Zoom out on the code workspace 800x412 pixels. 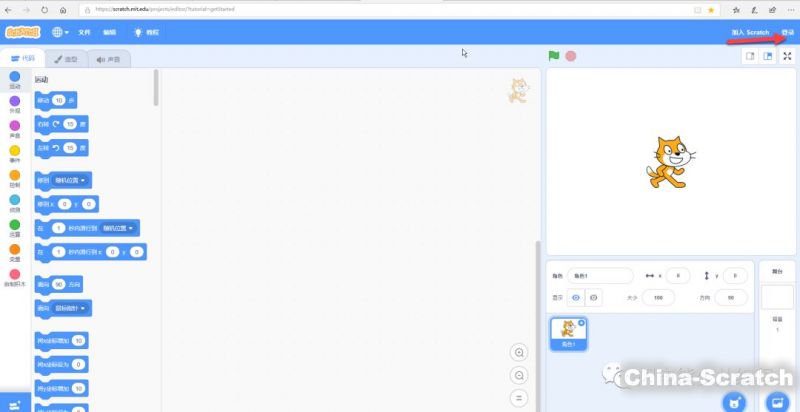[518, 375]
